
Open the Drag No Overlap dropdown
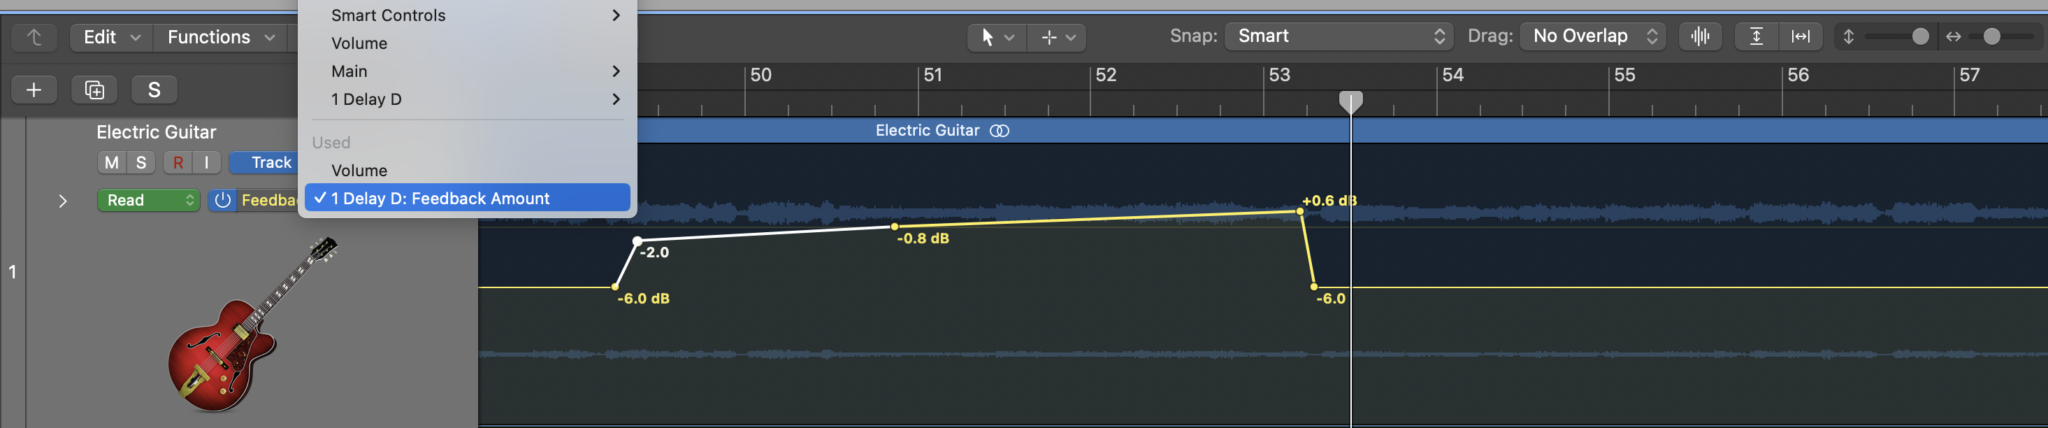(x=1593, y=36)
